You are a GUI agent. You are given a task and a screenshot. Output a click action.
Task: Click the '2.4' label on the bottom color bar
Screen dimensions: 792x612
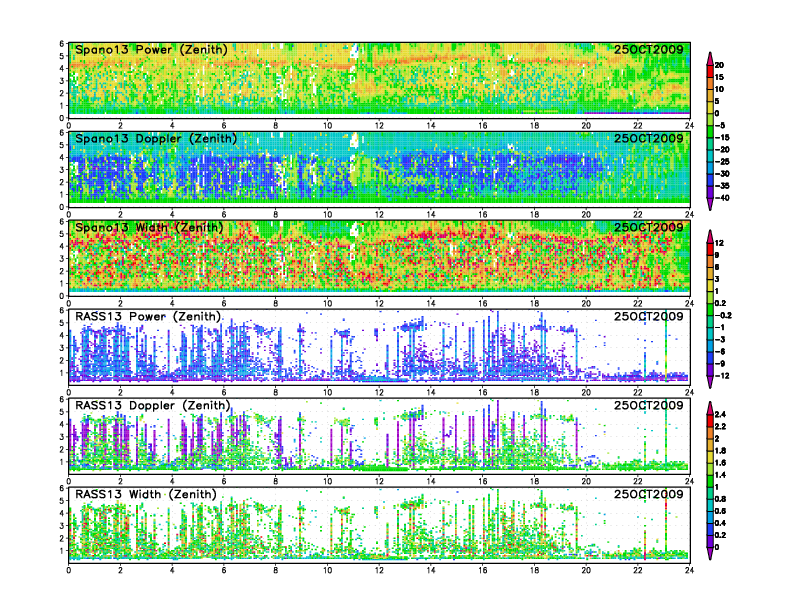point(720,415)
